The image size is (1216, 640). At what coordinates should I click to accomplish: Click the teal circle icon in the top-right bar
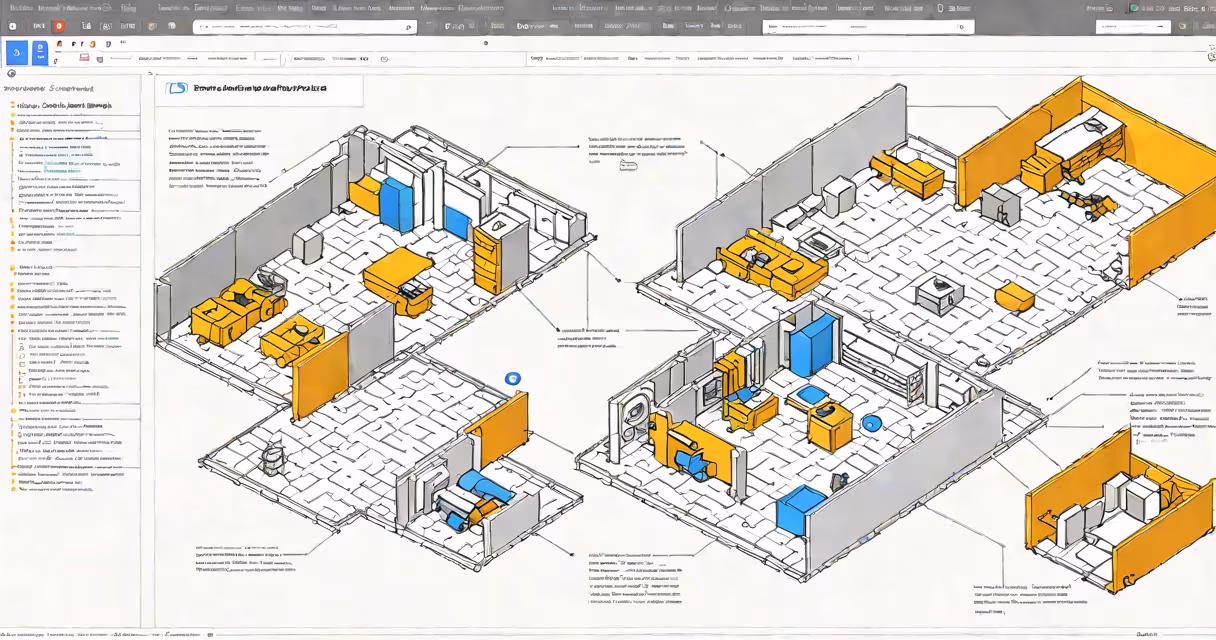click(1134, 8)
